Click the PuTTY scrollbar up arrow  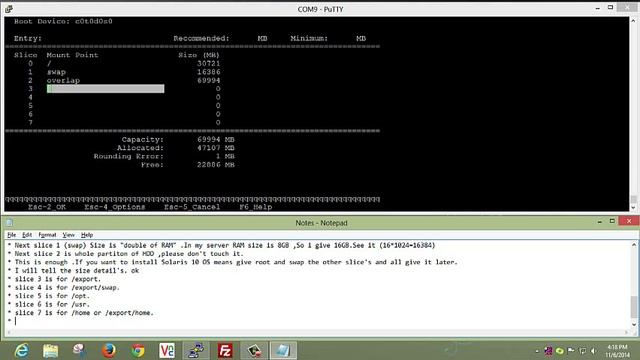coord(633,20)
